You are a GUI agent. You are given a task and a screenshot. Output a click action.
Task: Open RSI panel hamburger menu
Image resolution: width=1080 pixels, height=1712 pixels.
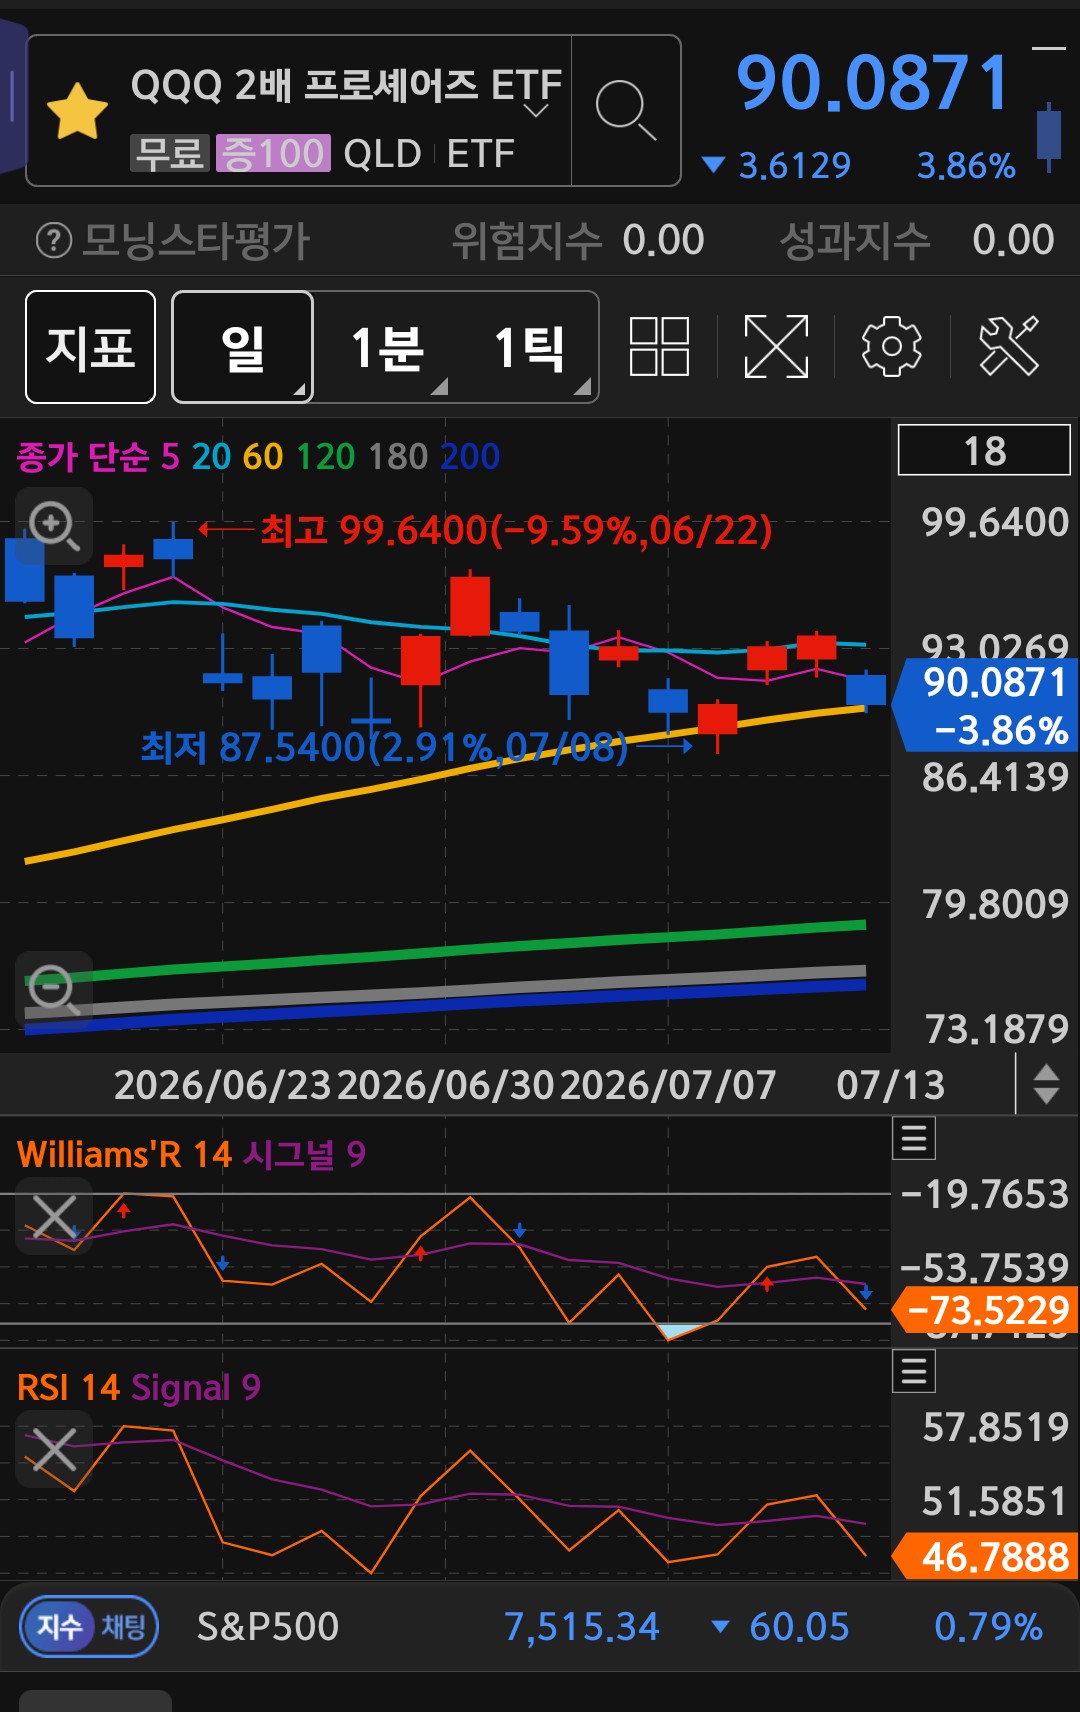[x=914, y=1371]
